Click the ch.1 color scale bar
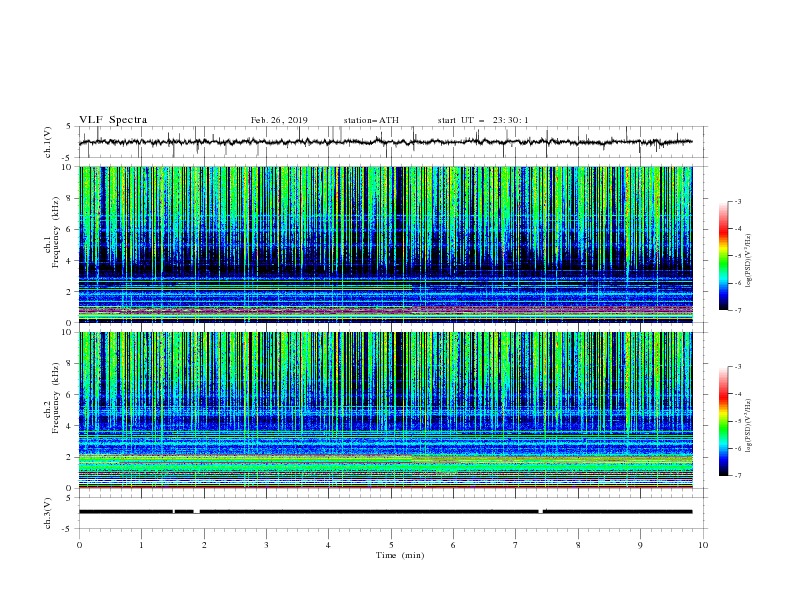The image size is (792, 612). 723,256
